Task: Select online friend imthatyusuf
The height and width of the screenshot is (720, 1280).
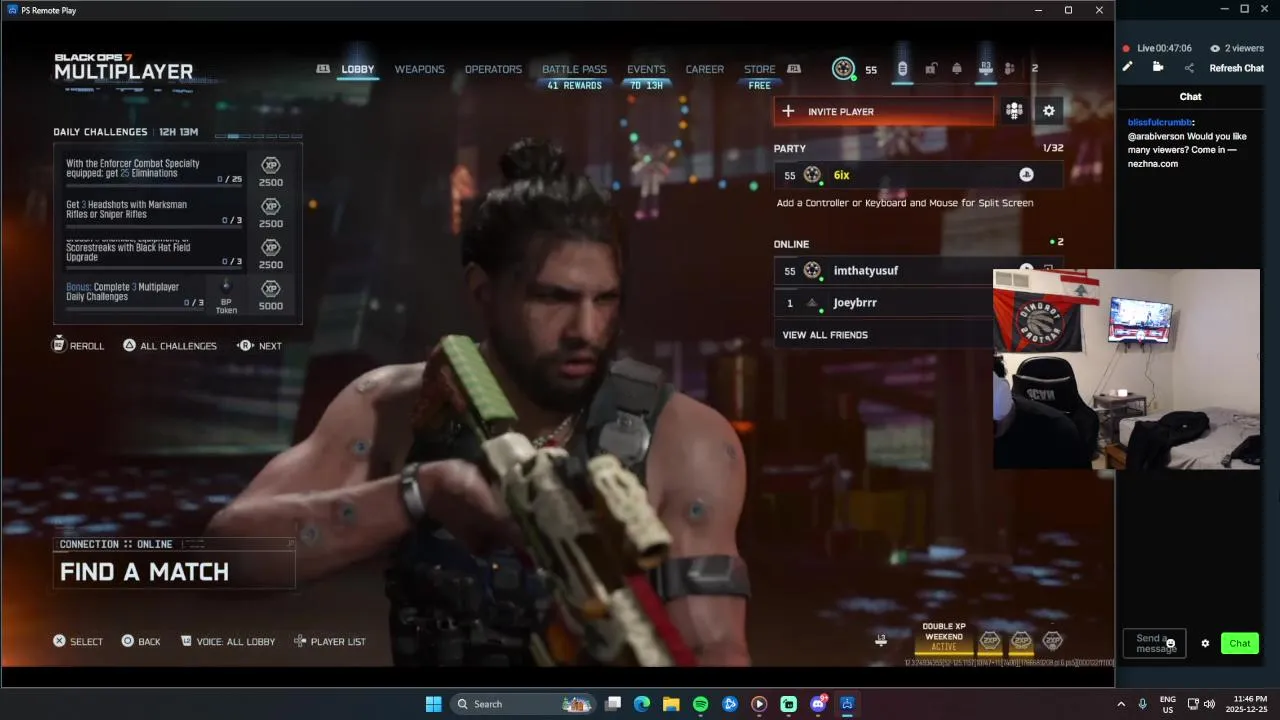Action: pos(883,270)
